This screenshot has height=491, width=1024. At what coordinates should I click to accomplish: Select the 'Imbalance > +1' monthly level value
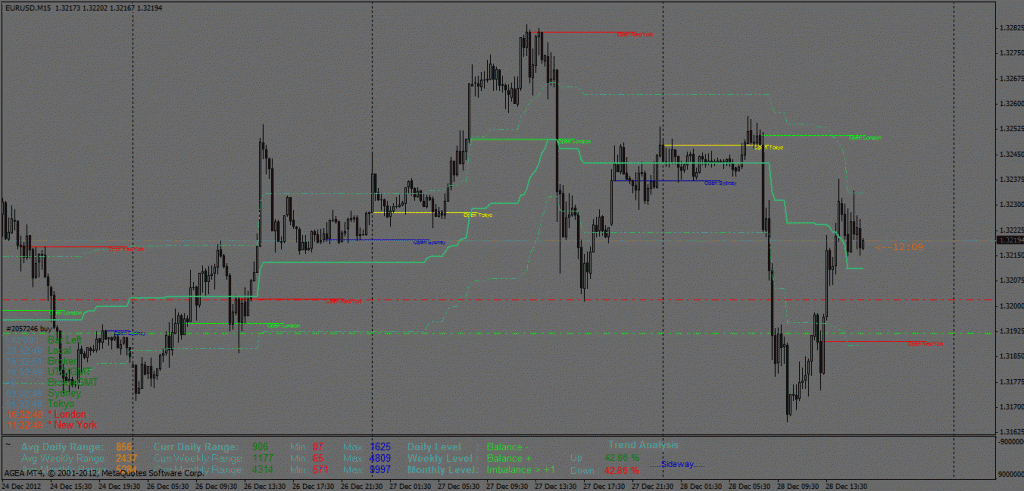tap(520, 469)
